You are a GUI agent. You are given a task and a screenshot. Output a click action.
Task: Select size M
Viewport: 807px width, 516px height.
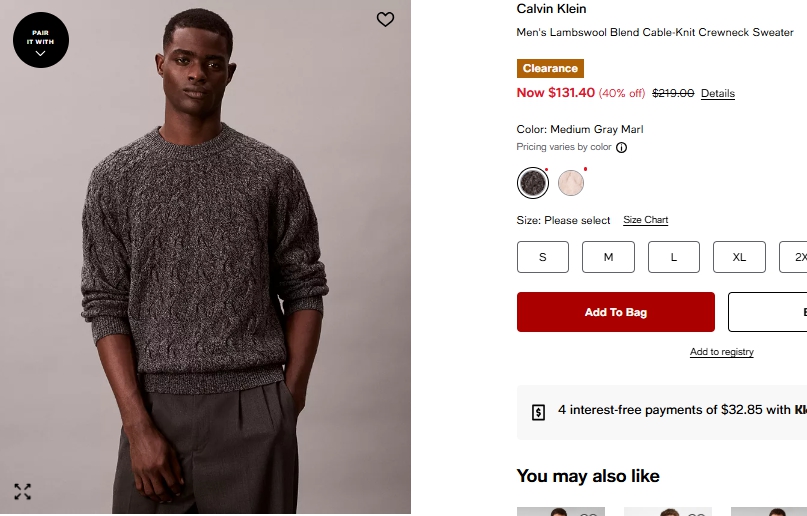(608, 257)
